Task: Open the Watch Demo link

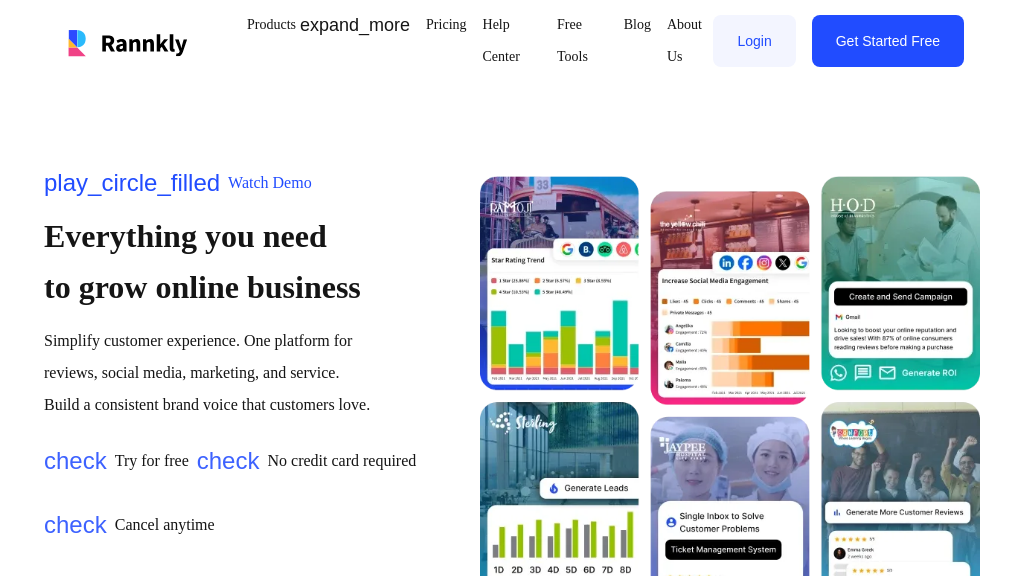Action: pos(270,183)
